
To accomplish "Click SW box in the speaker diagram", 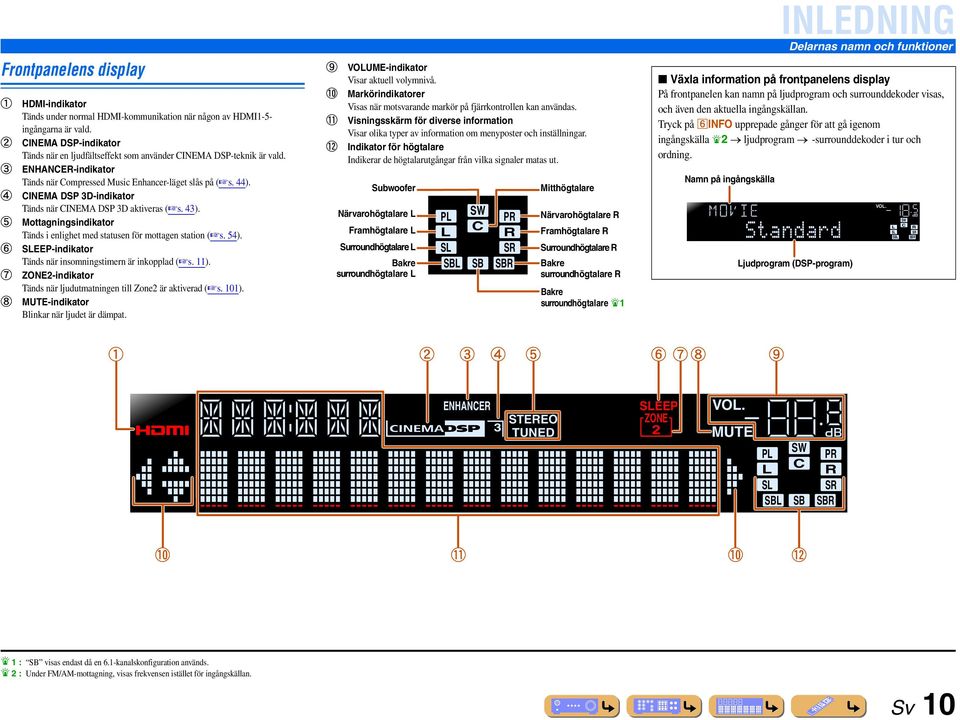I will pos(478,211).
